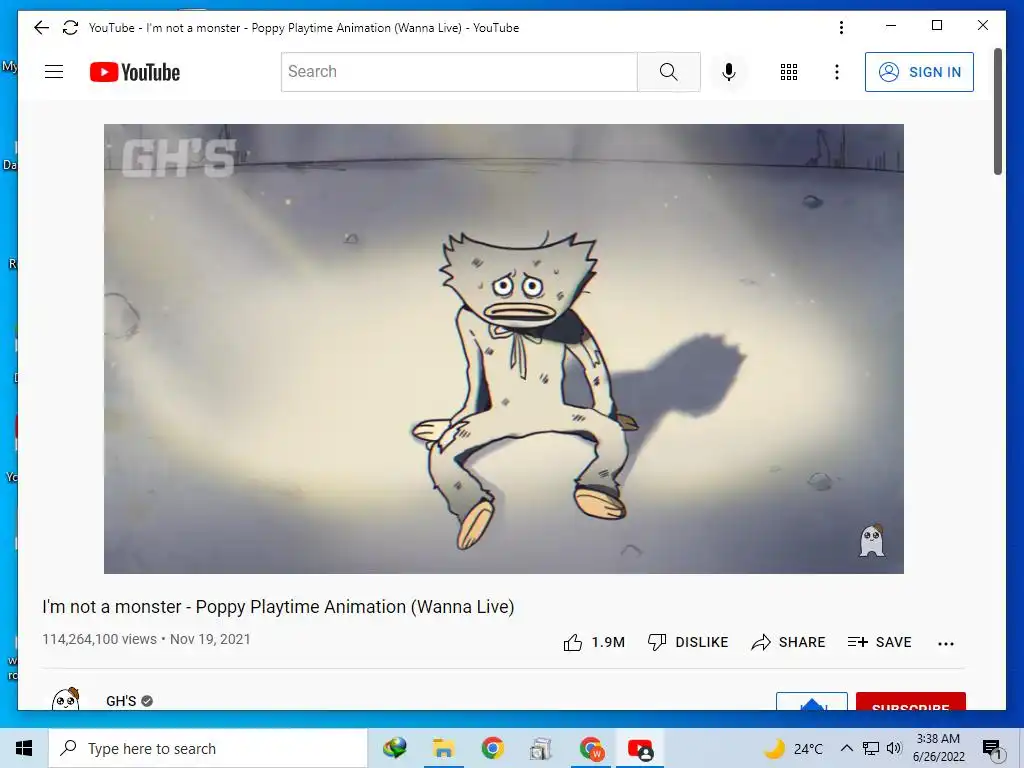The image size is (1024, 768).
Task: Subscribe to the GH'S channel
Action: pos(910,701)
